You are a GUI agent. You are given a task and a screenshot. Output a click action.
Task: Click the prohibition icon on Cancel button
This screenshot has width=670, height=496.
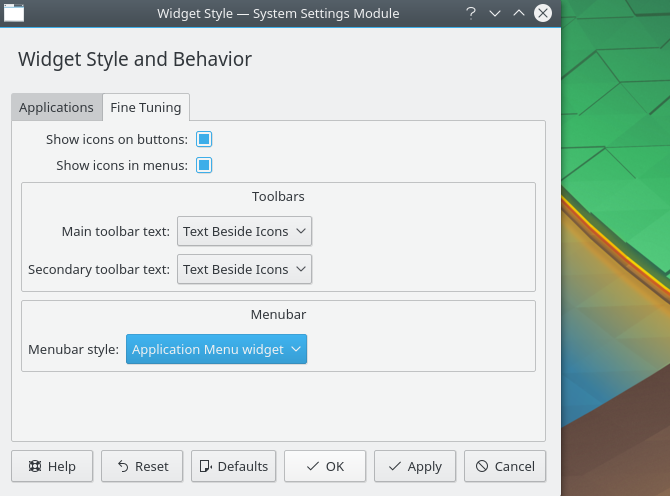pos(482,466)
